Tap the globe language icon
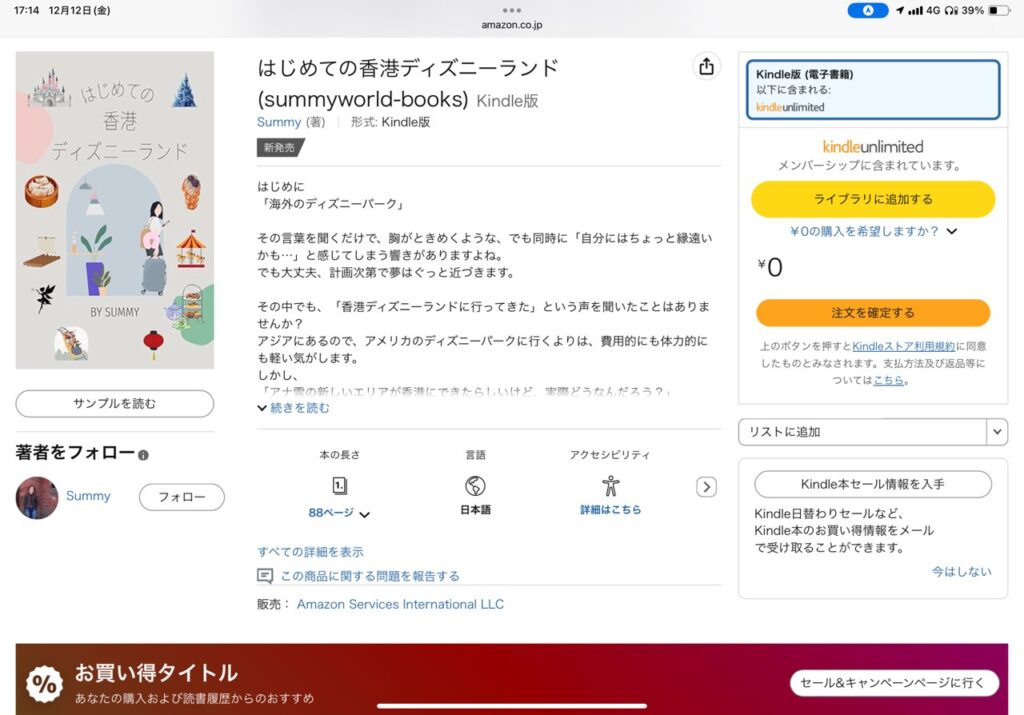 coord(475,486)
